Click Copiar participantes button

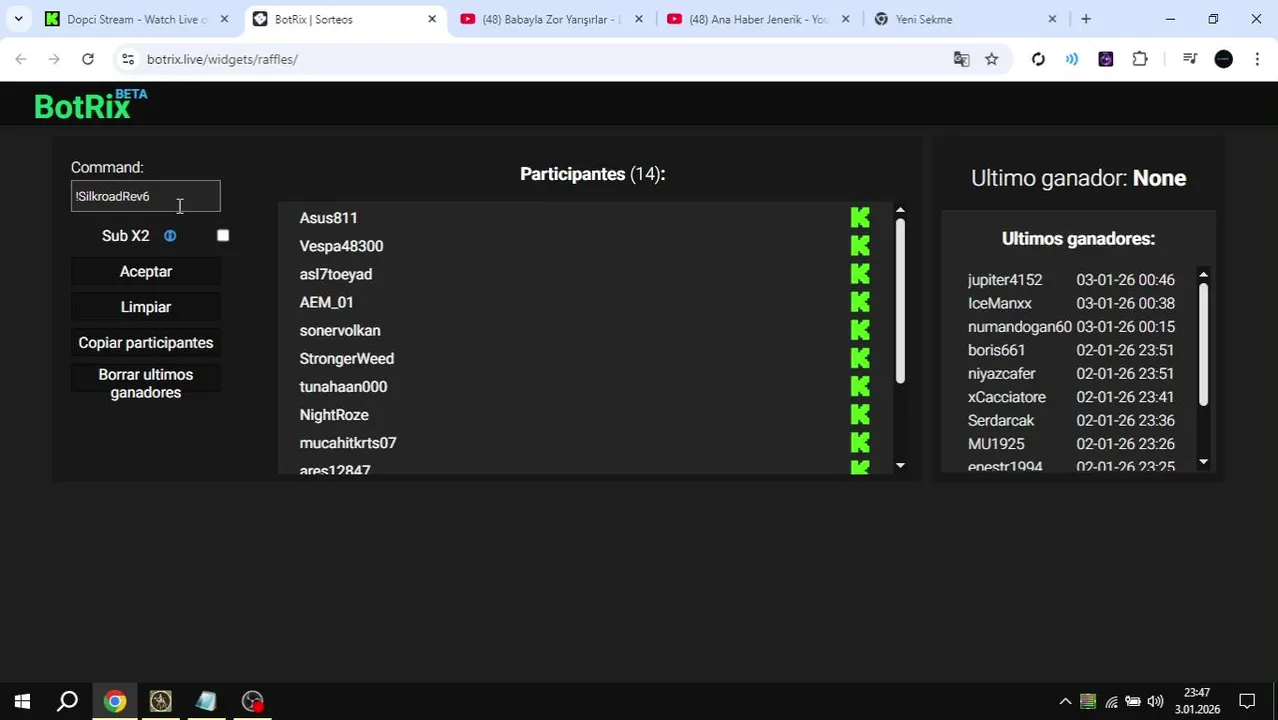146,343
